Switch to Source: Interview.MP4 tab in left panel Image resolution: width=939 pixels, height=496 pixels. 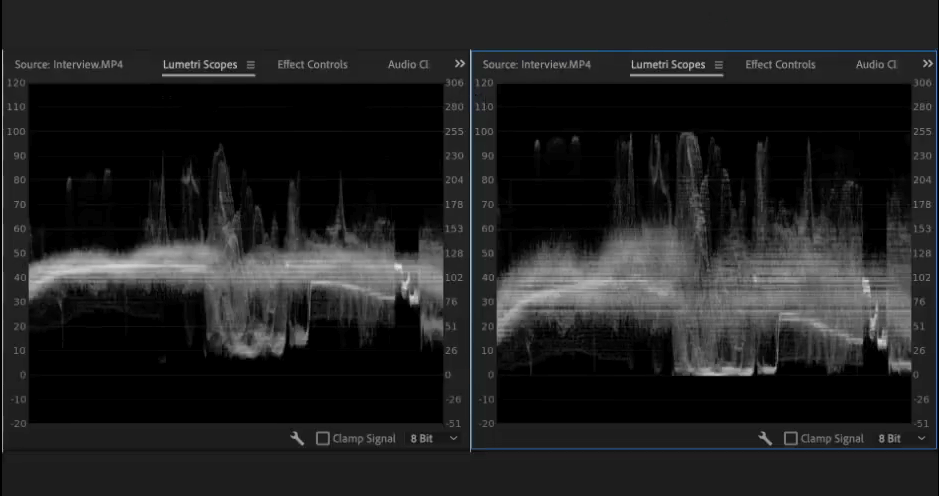[x=68, y=65]
